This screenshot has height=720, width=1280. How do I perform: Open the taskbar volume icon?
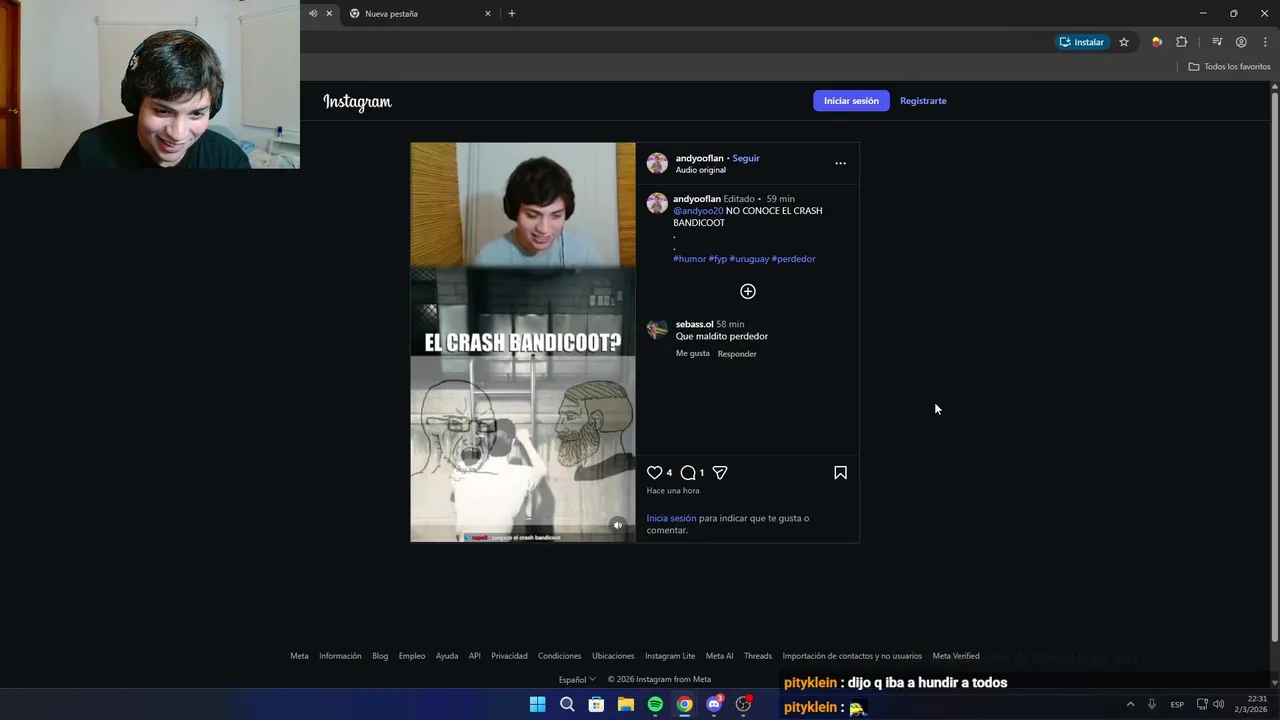point(1218,704)
